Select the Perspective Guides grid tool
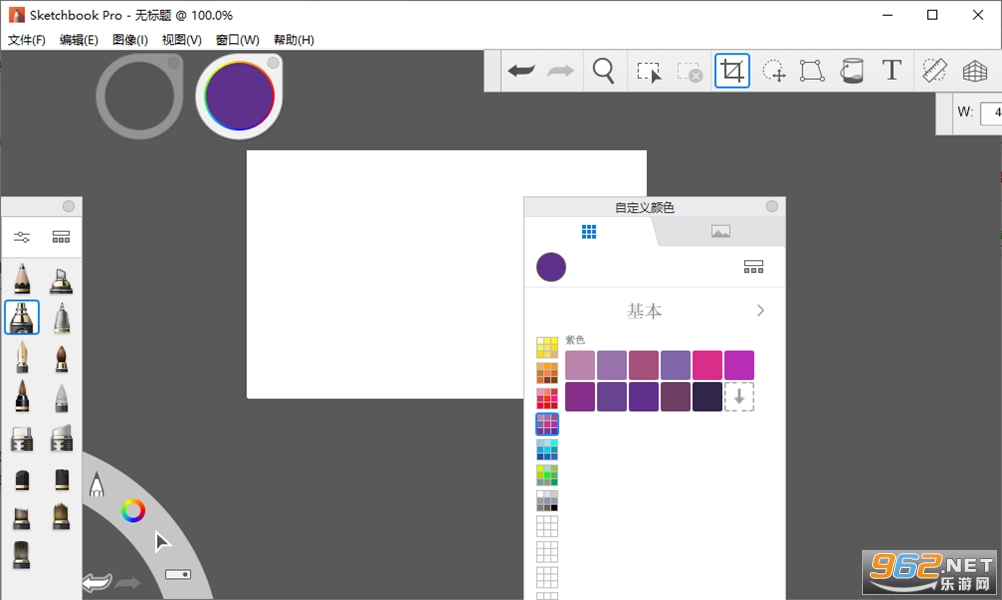This screenshot has height=600, width=1002. tap(975, 71)
